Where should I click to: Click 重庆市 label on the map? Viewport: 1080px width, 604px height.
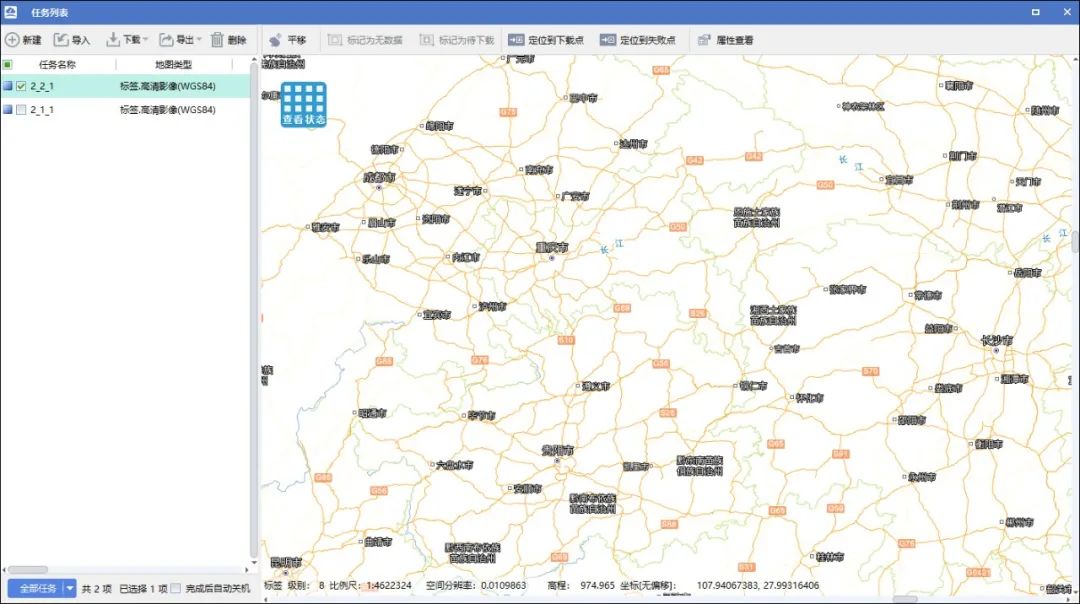[552, 247]
